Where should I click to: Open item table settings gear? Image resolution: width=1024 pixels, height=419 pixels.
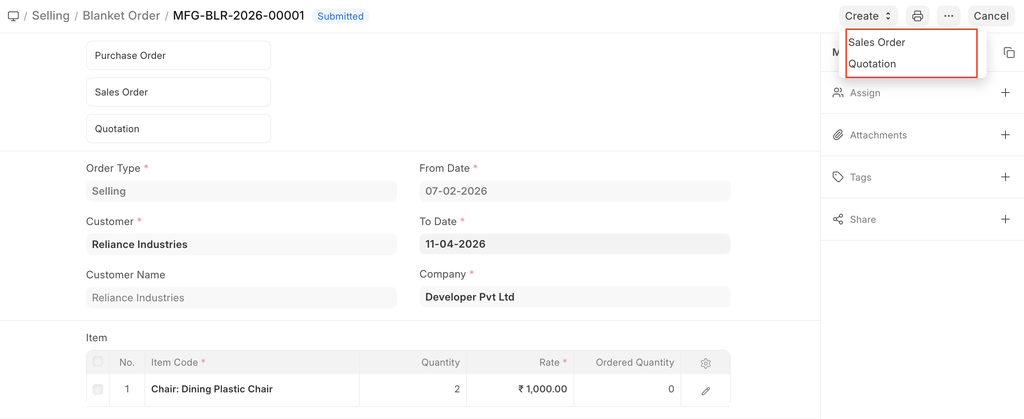(x=705, y=363)
